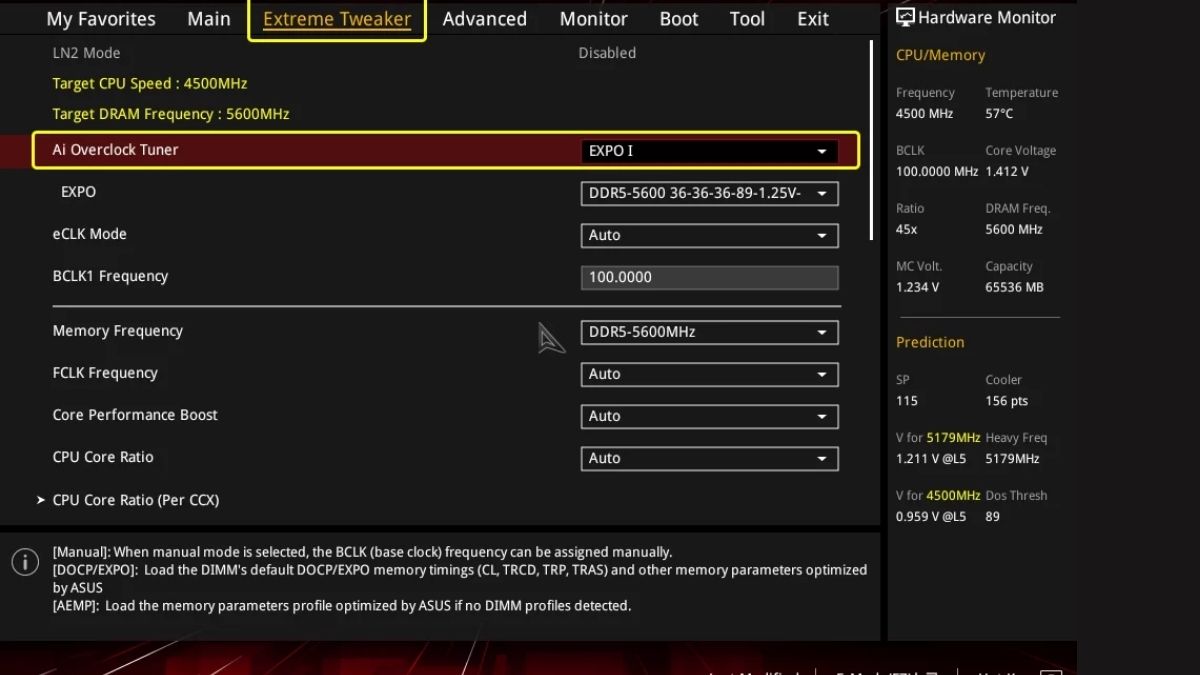This screenshot has width=1200, height=675.
Task: Click the info icon beside the help text
Action: (25, 562)
